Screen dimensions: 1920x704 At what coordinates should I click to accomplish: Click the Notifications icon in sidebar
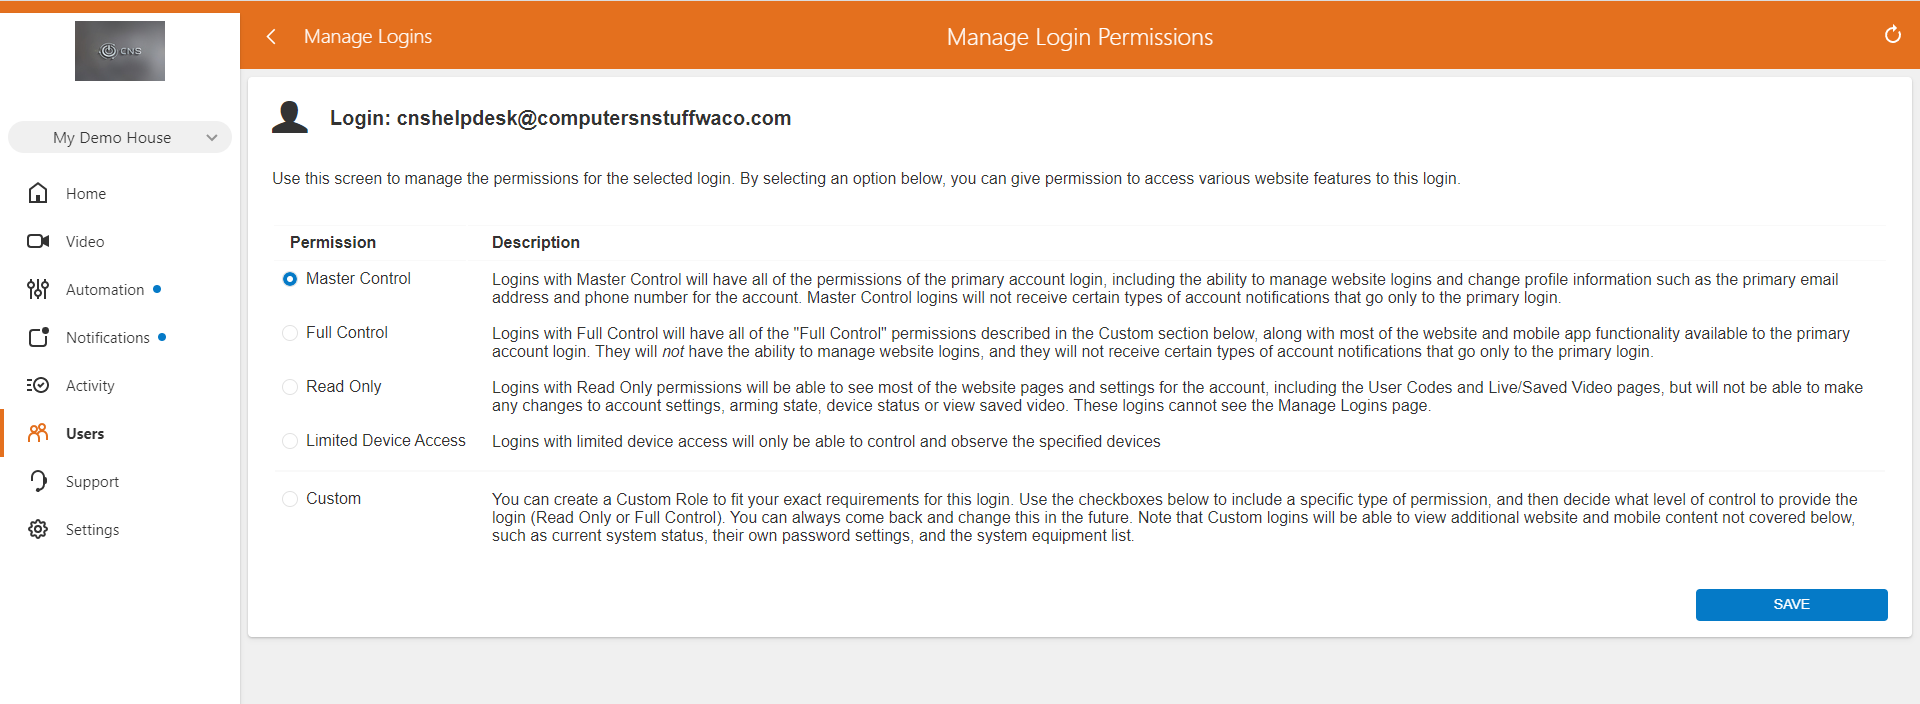(x=38, y=337)
